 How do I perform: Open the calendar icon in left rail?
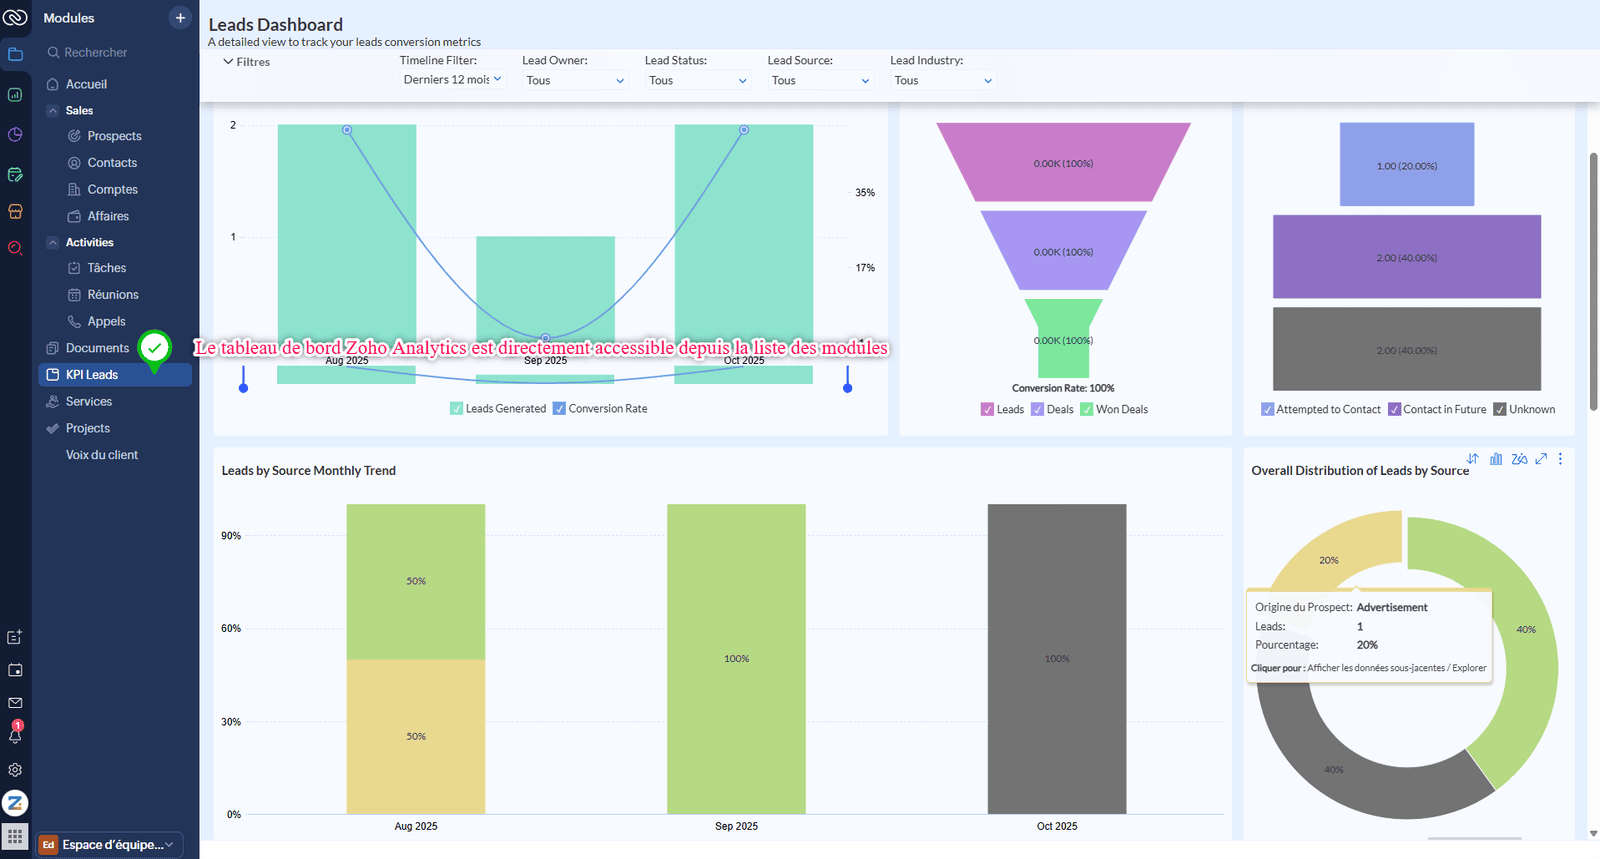coord(15,670)
